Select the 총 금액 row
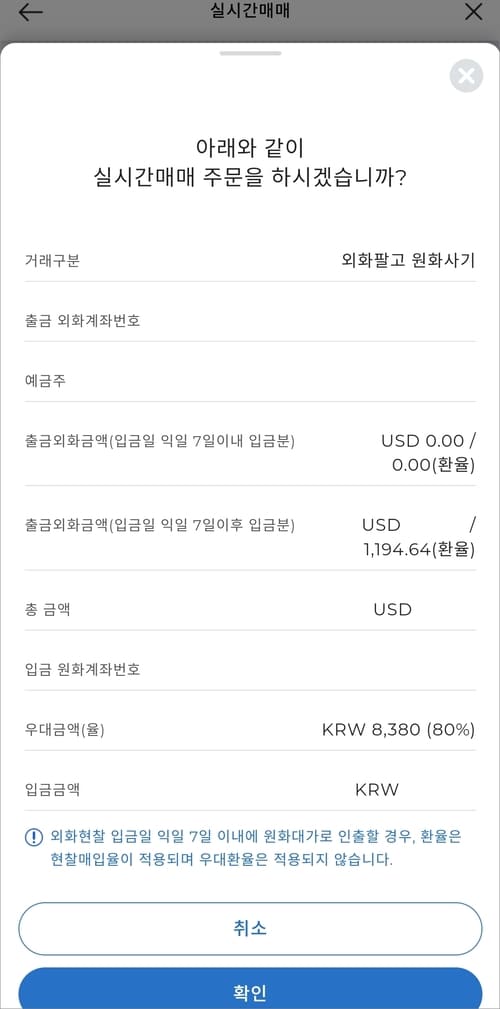This screenshot has width=500, height=1009. point(250,609)
